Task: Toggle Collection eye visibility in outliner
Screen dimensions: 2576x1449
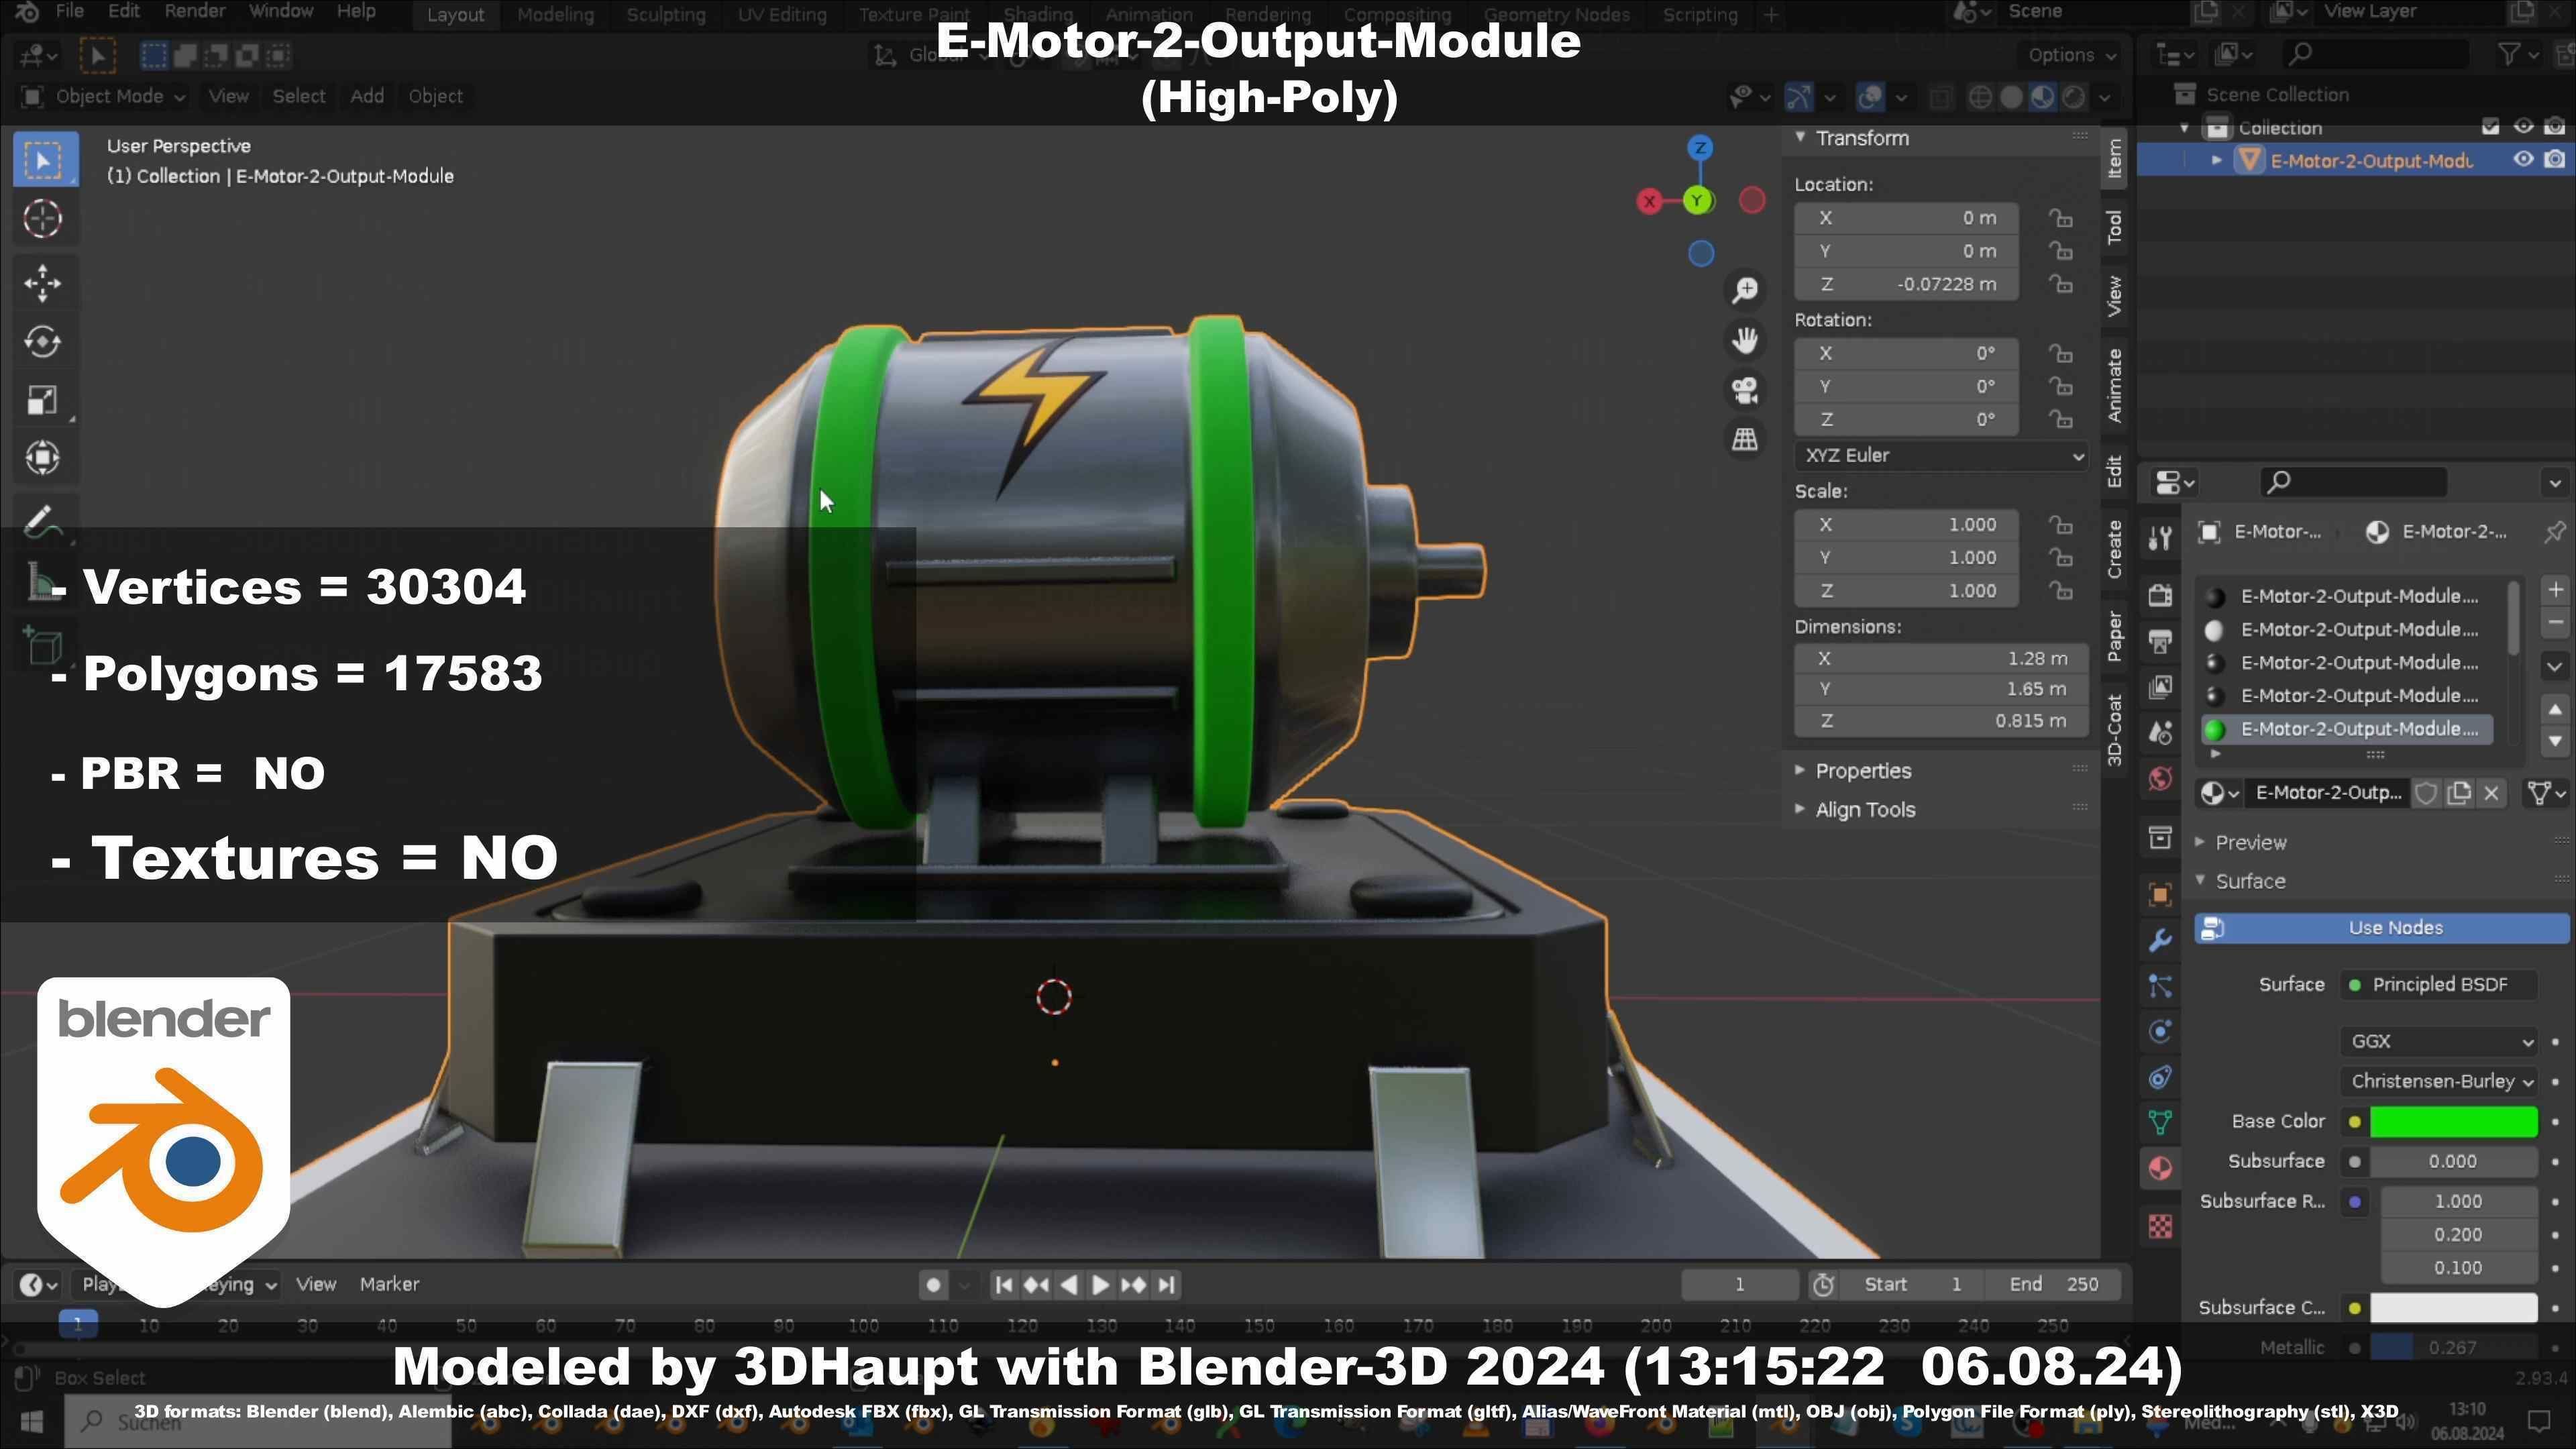Action: click(x=2523, y=127)
